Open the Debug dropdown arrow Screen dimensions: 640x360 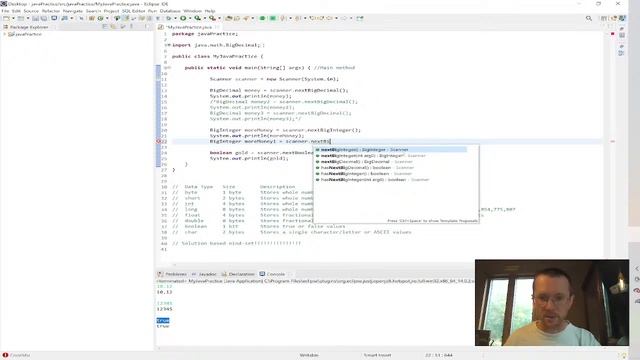(x=175, y=18)
